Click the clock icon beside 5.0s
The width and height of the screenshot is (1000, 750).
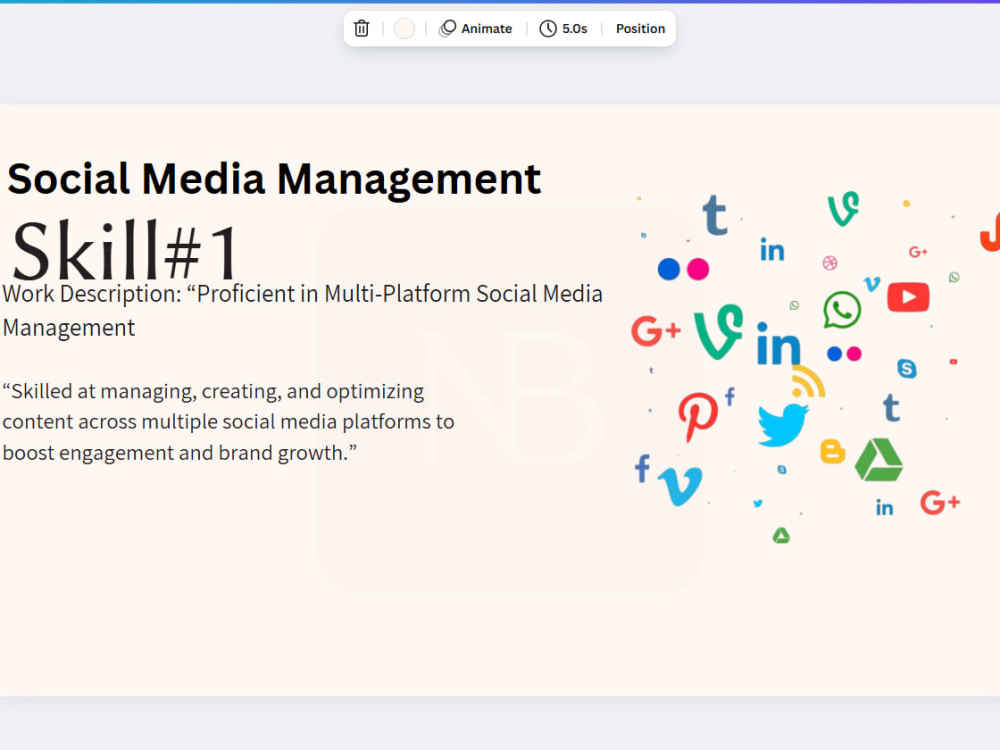point(548,29)
